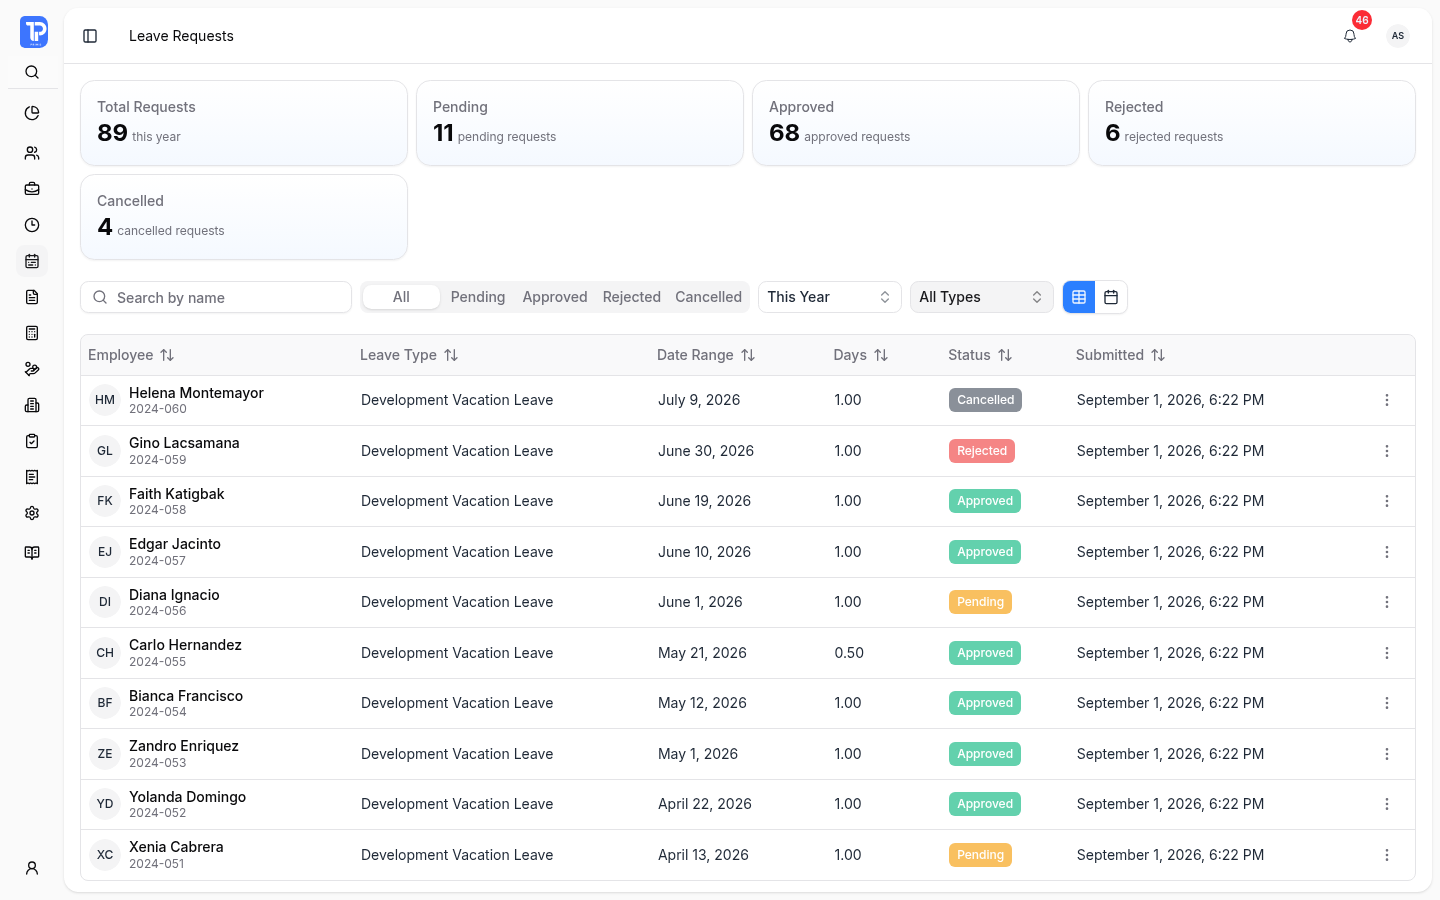Select the Pending filter tab

pos(478,297)
